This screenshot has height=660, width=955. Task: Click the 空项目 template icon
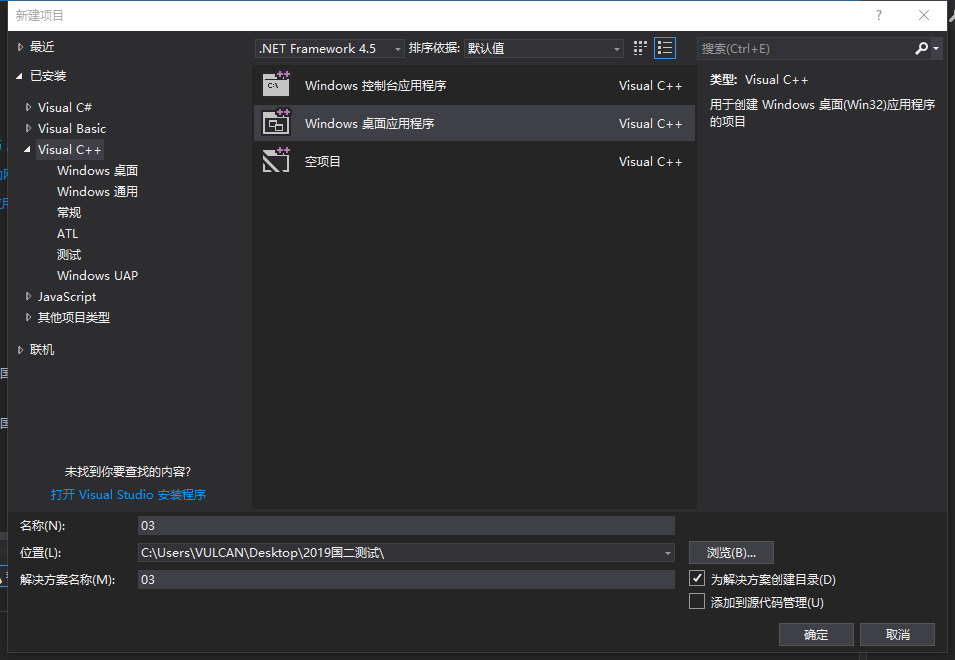click(x=276, y=161)
